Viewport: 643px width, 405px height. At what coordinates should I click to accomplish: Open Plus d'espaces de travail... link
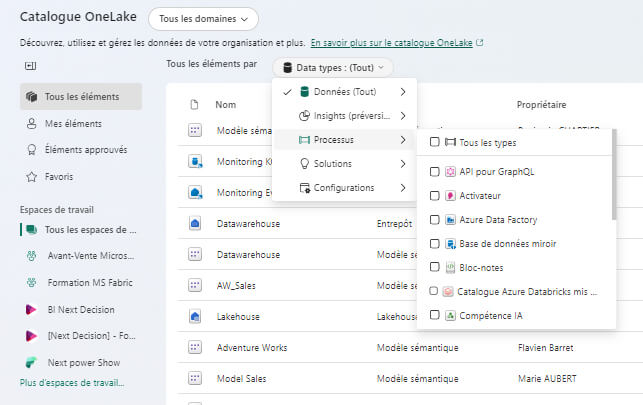click(72, 383)
